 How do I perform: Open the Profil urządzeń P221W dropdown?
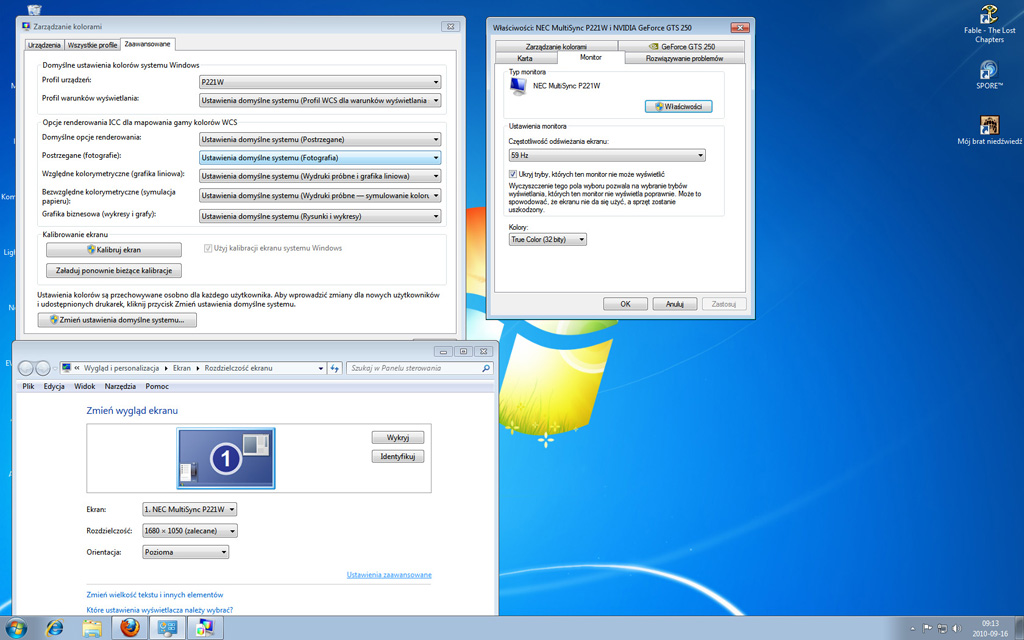320,82
